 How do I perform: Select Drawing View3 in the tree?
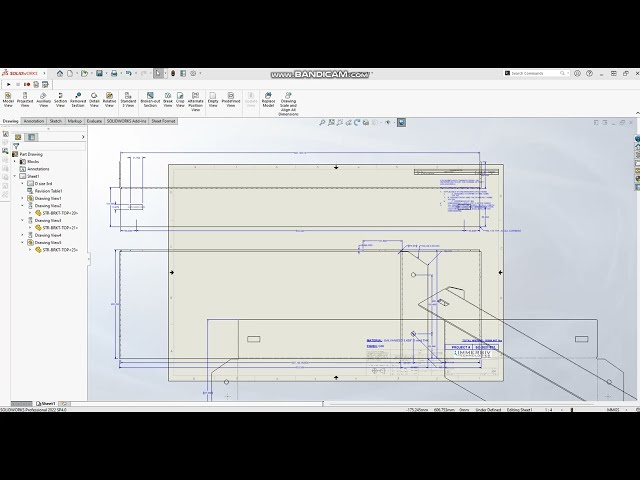coord(48,220)
